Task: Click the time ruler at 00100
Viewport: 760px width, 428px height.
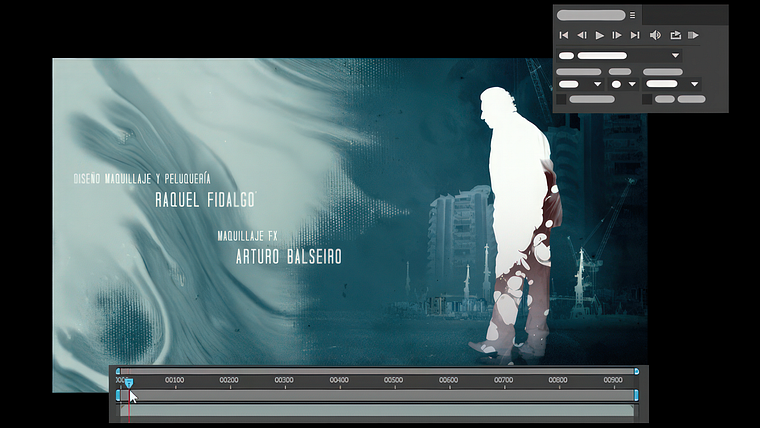Action: (174, 380)
